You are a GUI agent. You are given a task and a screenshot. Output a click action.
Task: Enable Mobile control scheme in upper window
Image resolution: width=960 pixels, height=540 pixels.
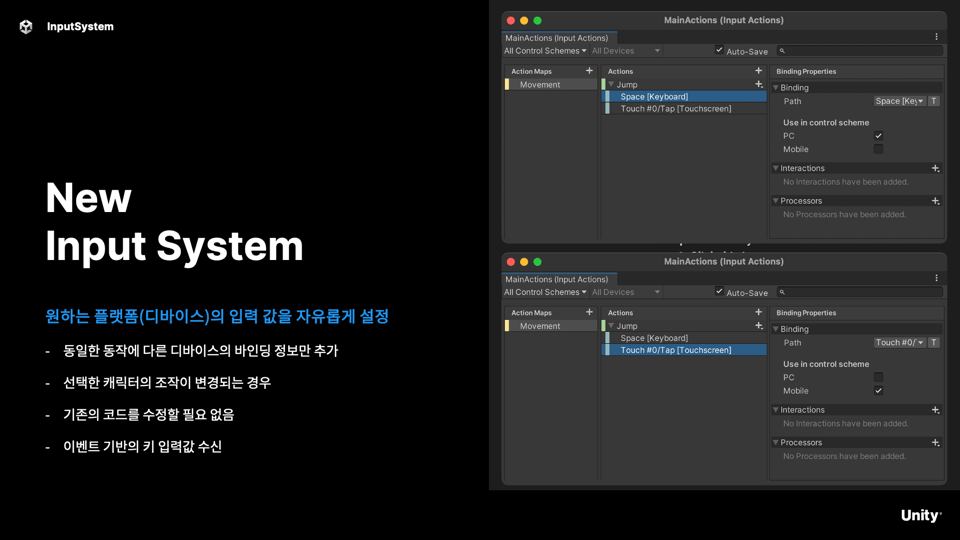879,149
